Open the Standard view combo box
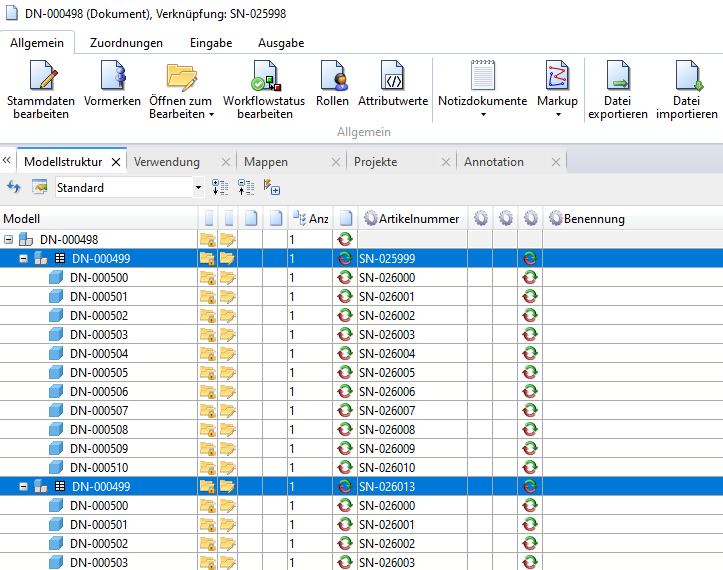Image resolution: width=723 pixels, height=570 pixels. tap(198, 187)
